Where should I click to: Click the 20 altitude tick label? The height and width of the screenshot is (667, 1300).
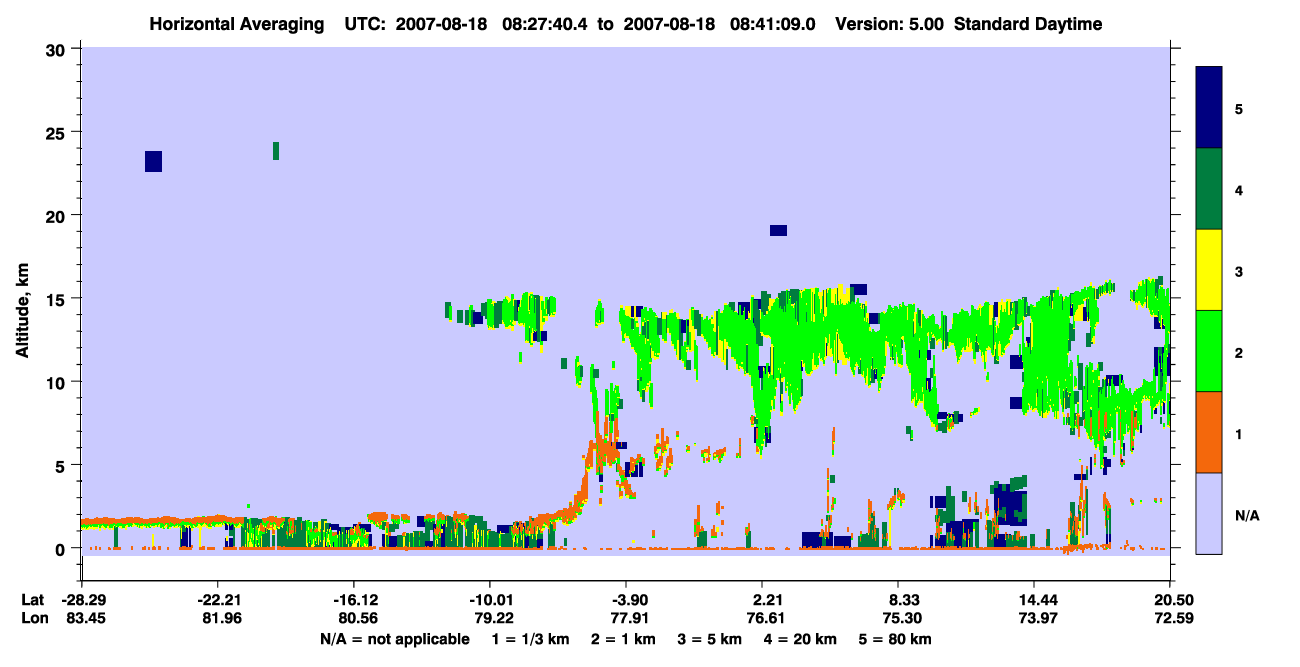click(x=58, y=215)
